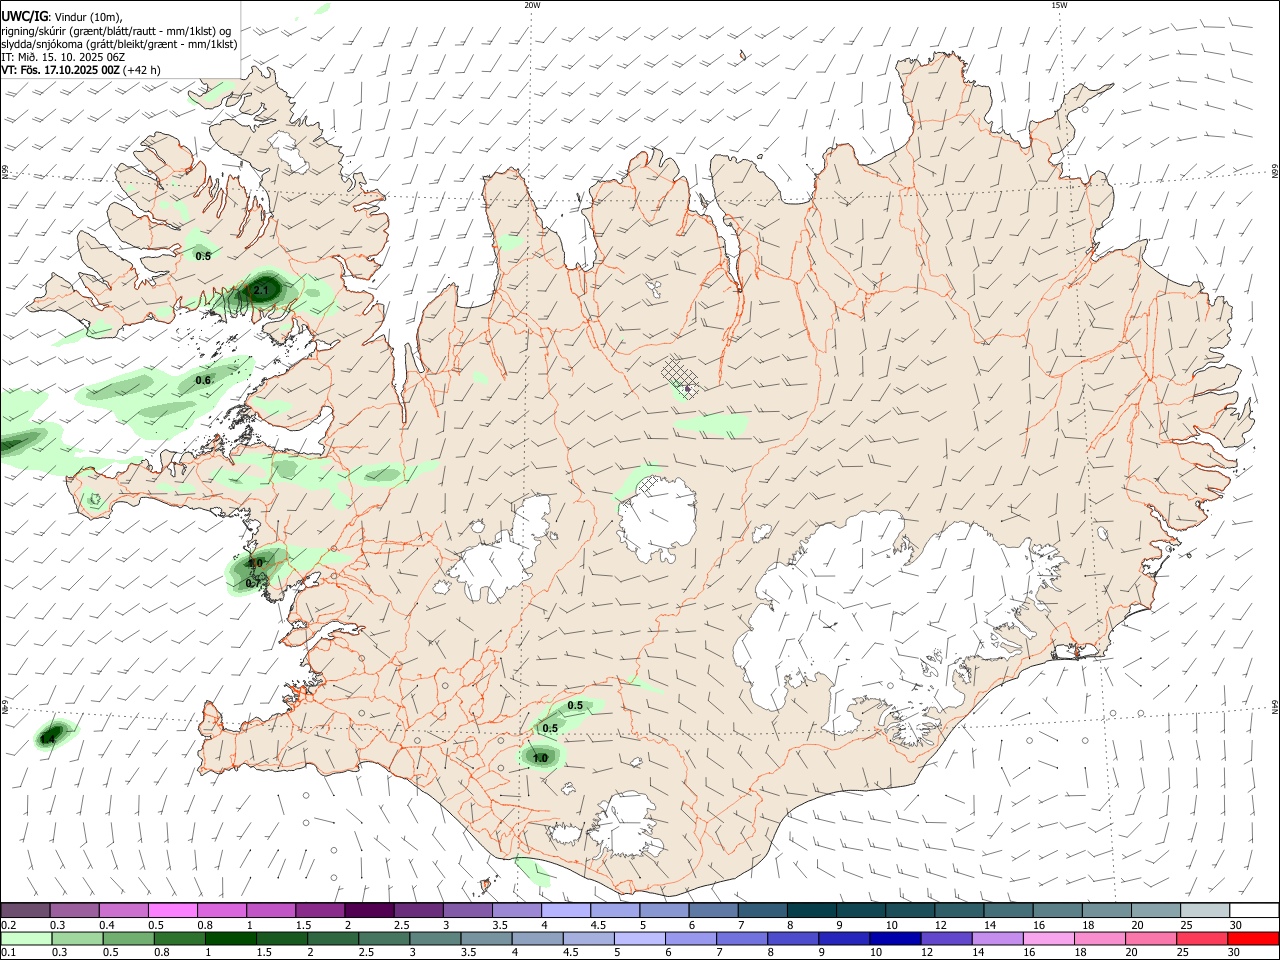Select the pink snow swatch between 0.5 and 0.8
The height and width of the screenshot is (960, 1280).
coord(172,911)
